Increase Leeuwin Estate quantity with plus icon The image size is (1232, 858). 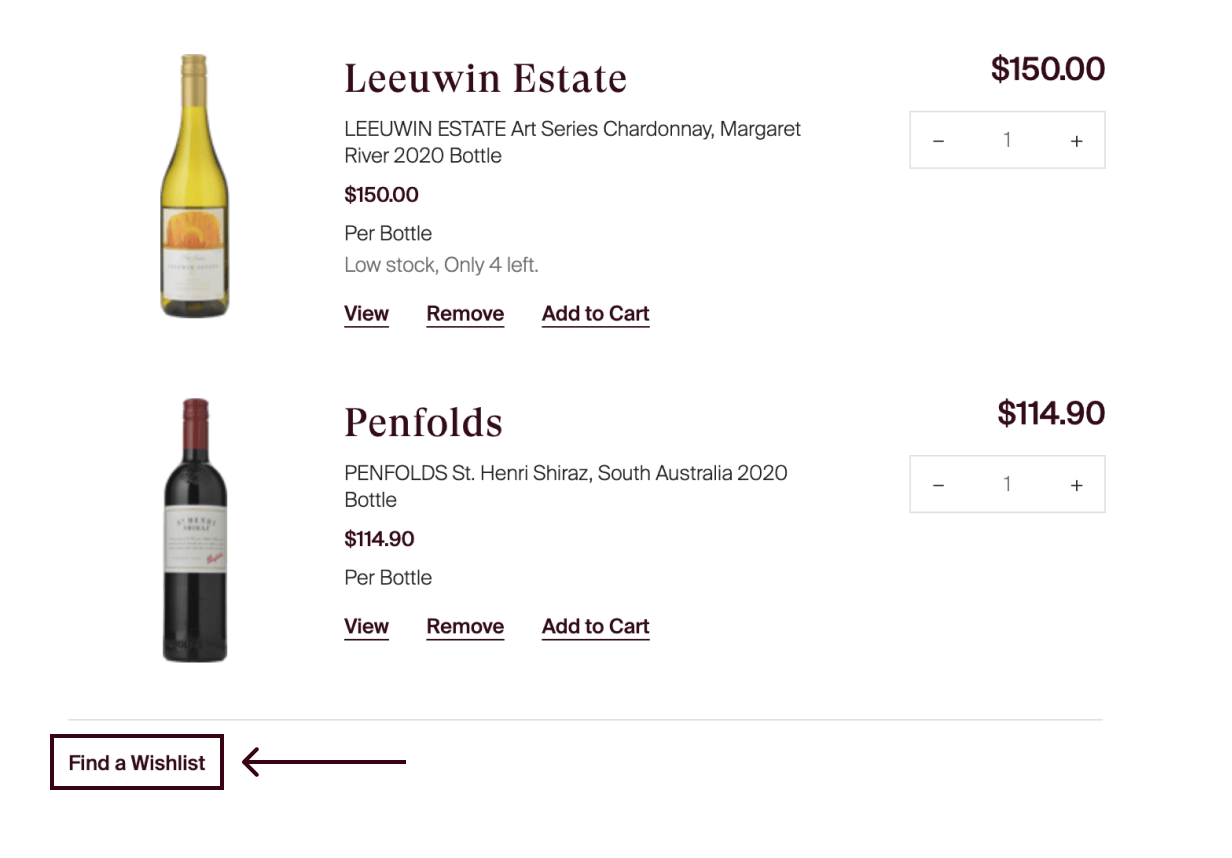pyautogui.click(x=1076, y=141)
